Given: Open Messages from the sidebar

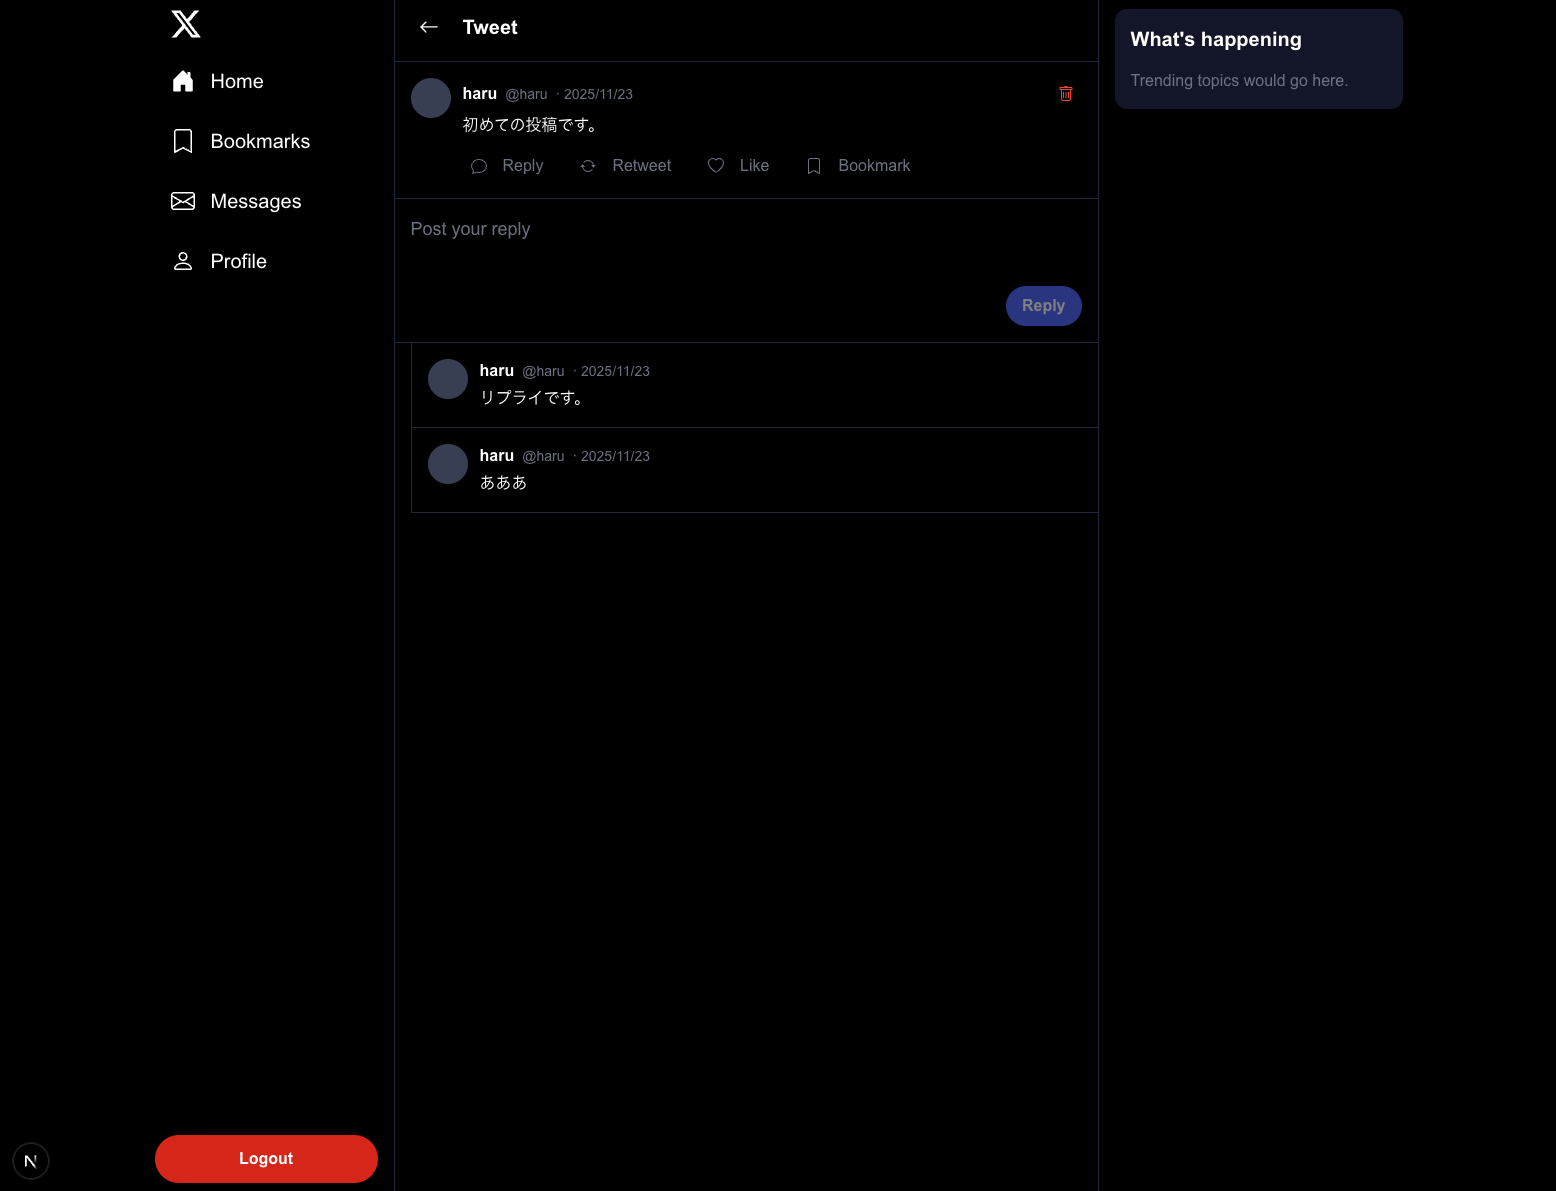Looking at the screenshot, I should 236,201.
